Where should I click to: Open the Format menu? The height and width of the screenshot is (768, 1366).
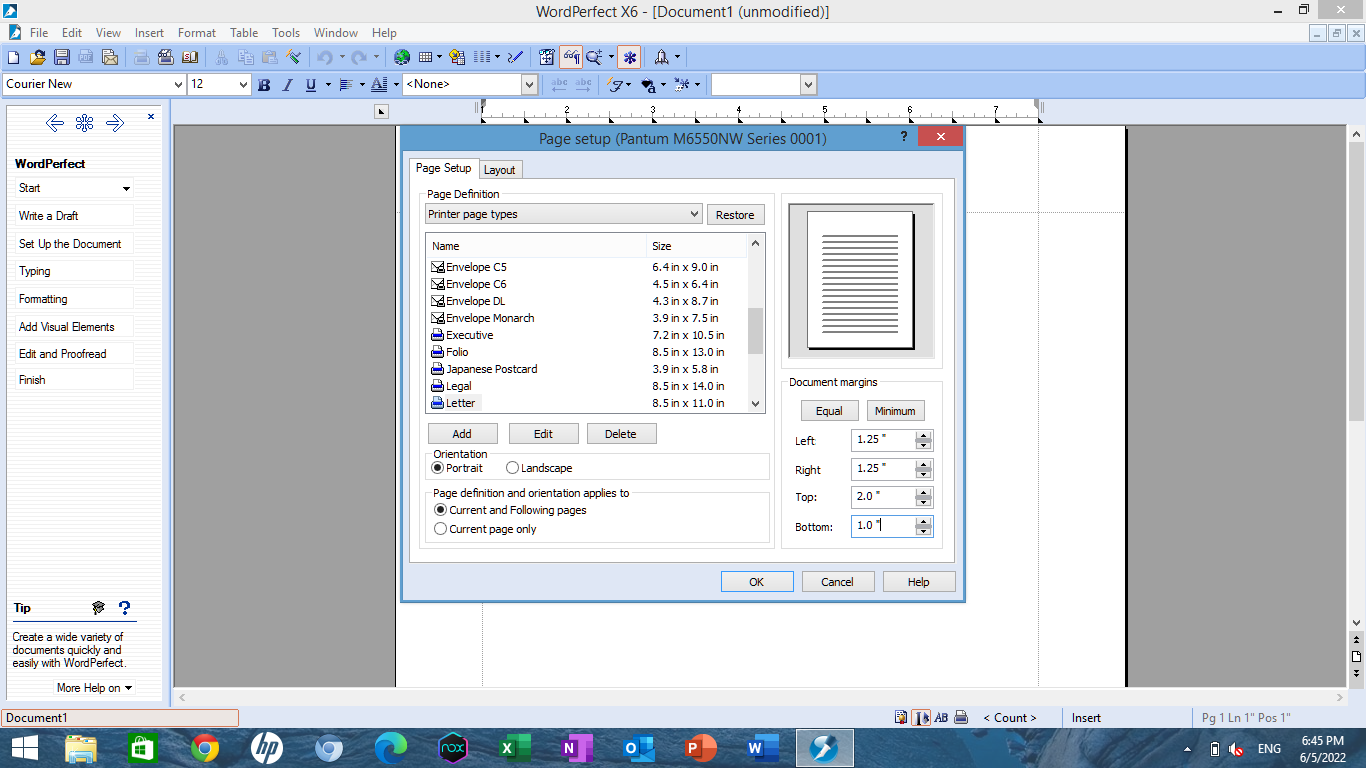tap(196, 32)
